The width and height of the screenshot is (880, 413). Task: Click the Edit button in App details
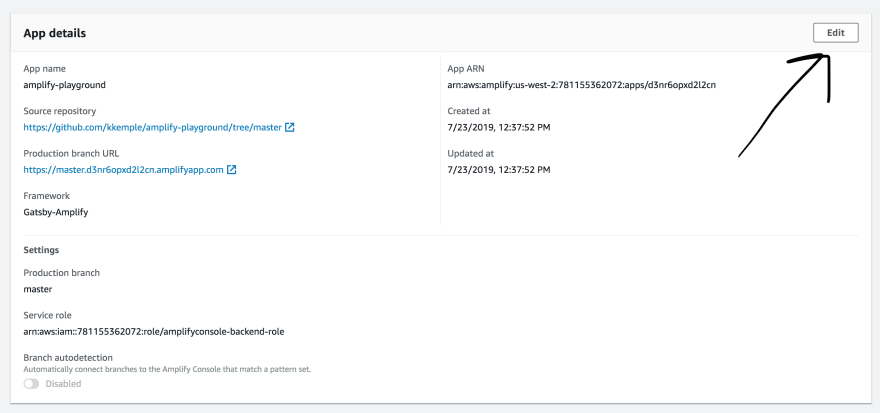pyautogui.click(x=836, y=33)
